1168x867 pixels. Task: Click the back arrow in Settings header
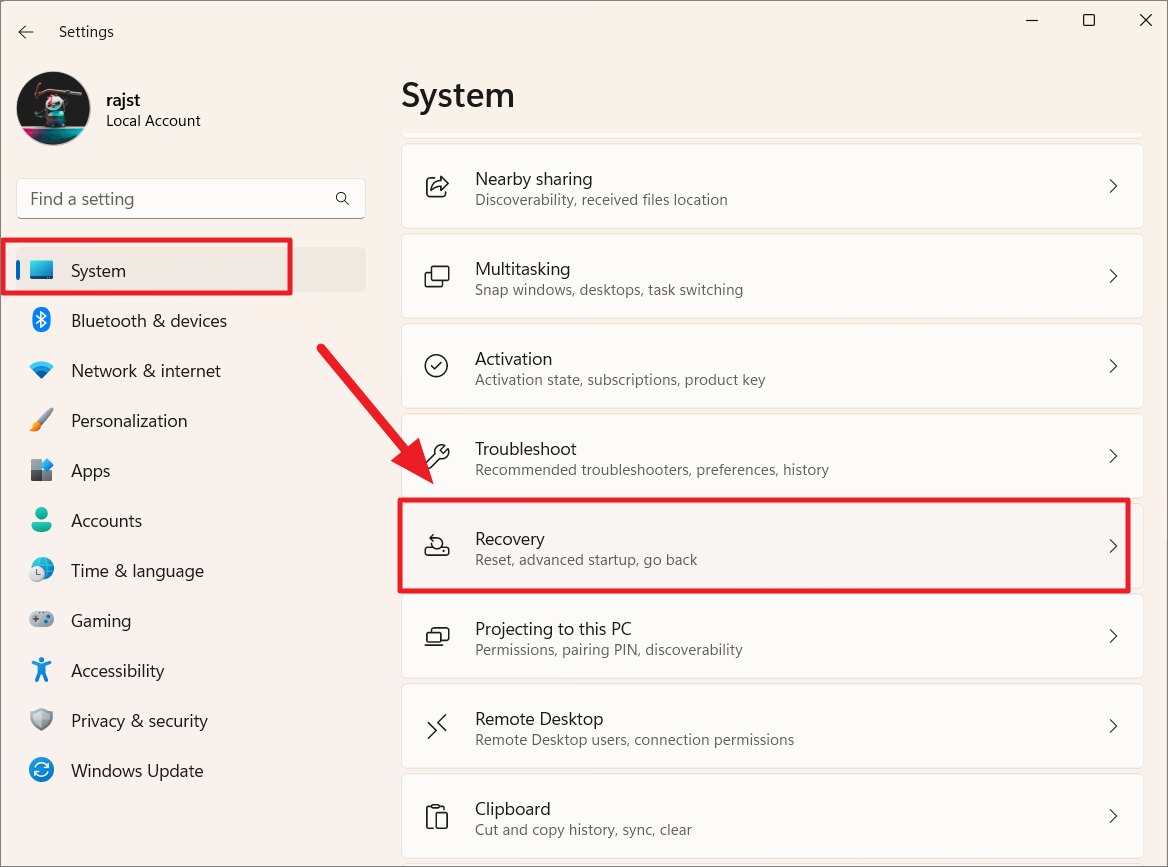click(x=26, y=32)
